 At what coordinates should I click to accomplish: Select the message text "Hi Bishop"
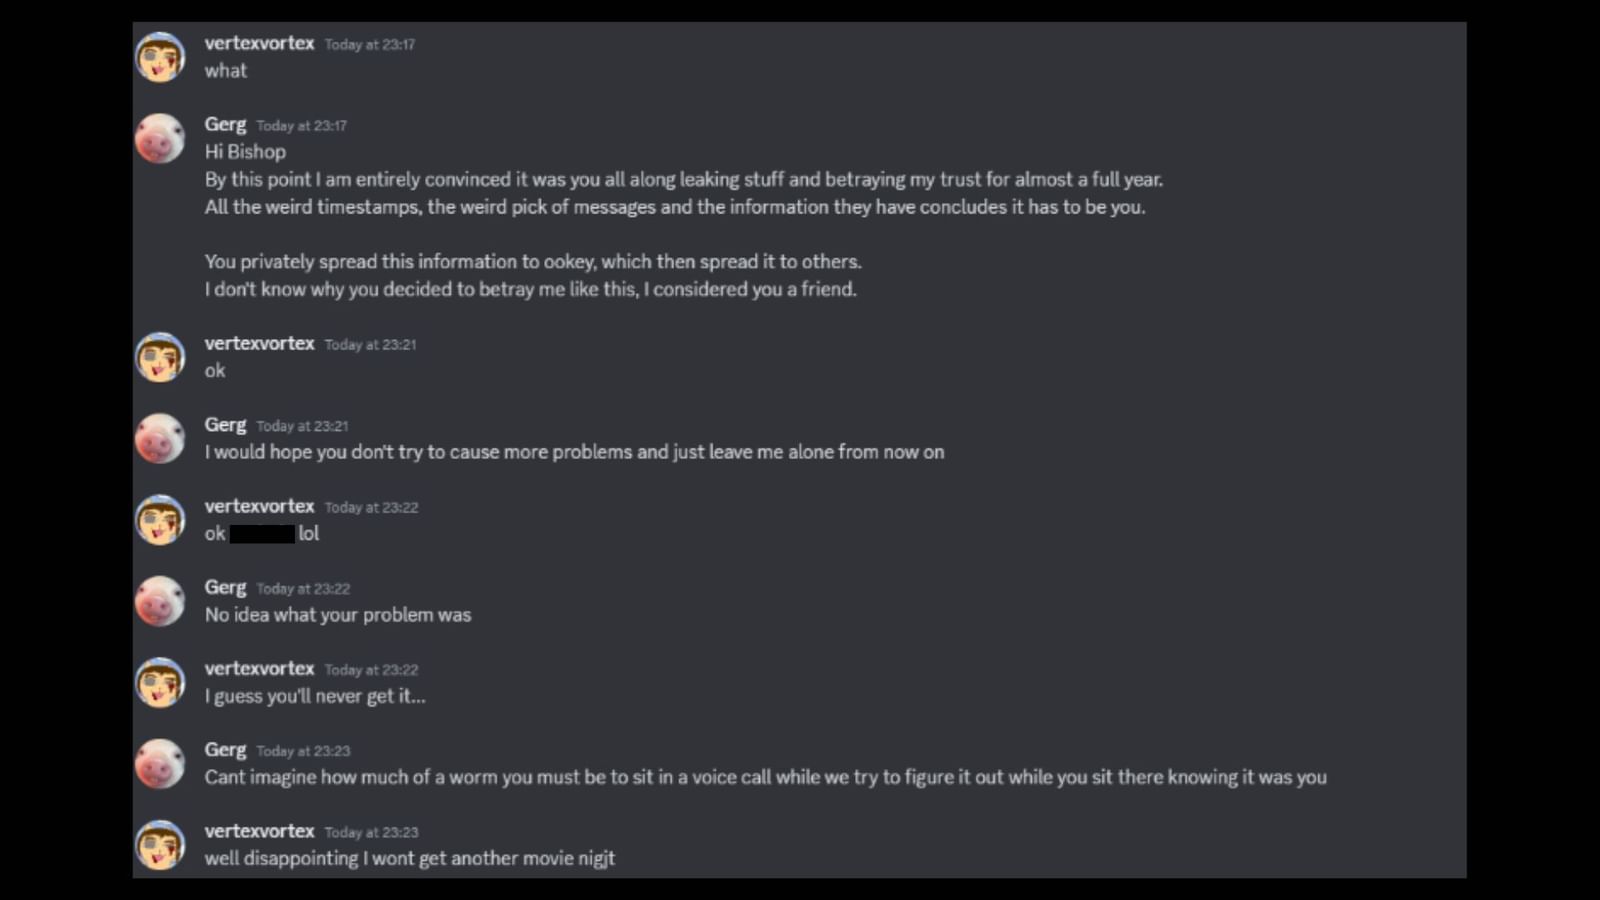(x=244, y=151)
